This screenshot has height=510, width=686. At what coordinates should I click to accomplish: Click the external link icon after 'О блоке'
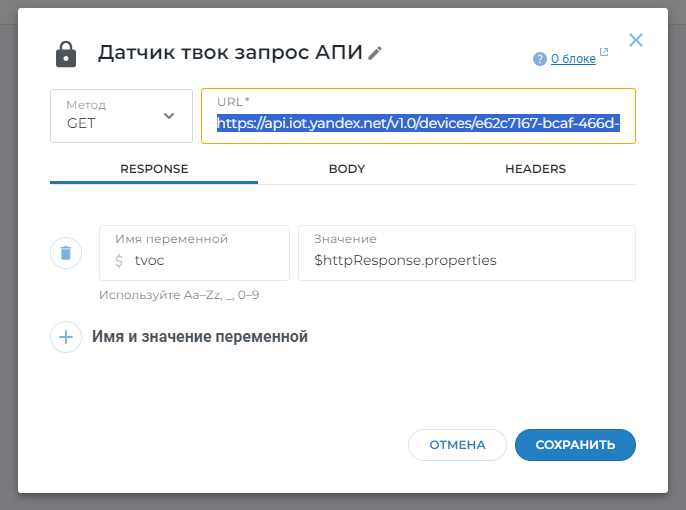point(604,52)
